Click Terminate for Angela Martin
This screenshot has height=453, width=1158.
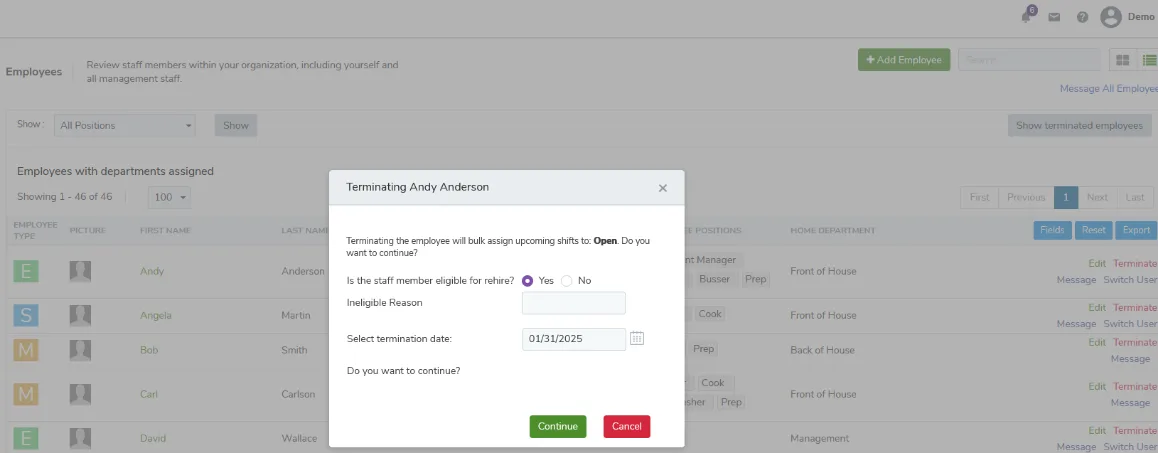1135,308
